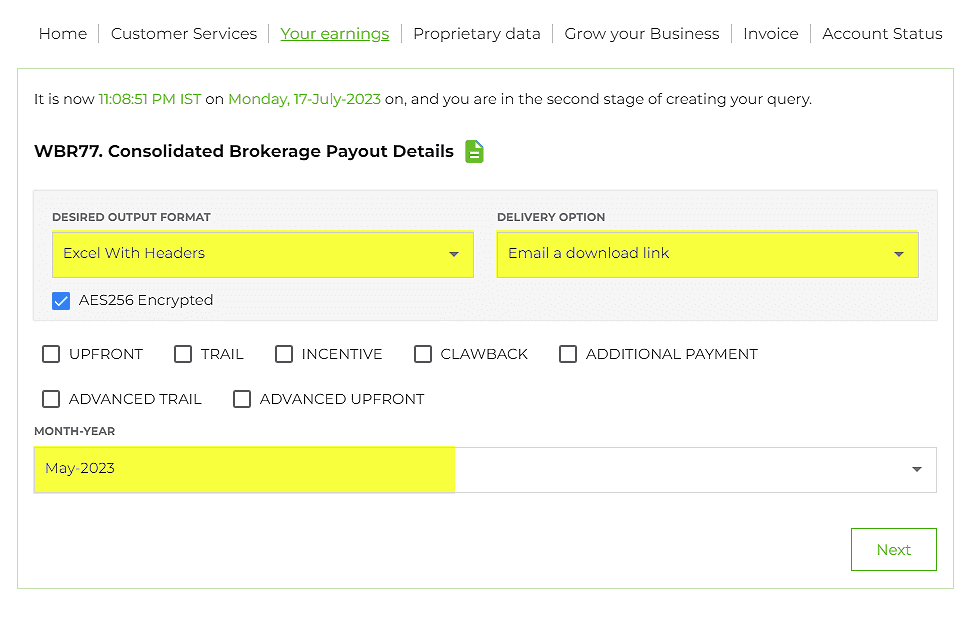Tick ADDITIONAL PAYMENT checkbox
The height and width of the screenshot is (621, 975).
(568, 354)
